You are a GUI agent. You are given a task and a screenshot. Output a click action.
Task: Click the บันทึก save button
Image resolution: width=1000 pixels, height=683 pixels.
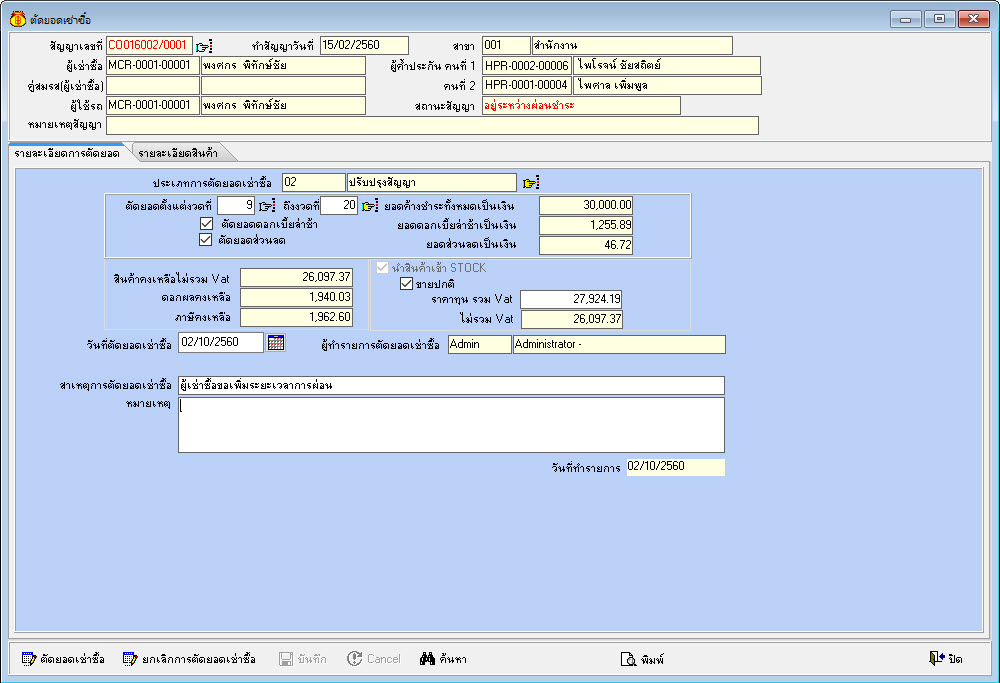(x=302, y=659)
